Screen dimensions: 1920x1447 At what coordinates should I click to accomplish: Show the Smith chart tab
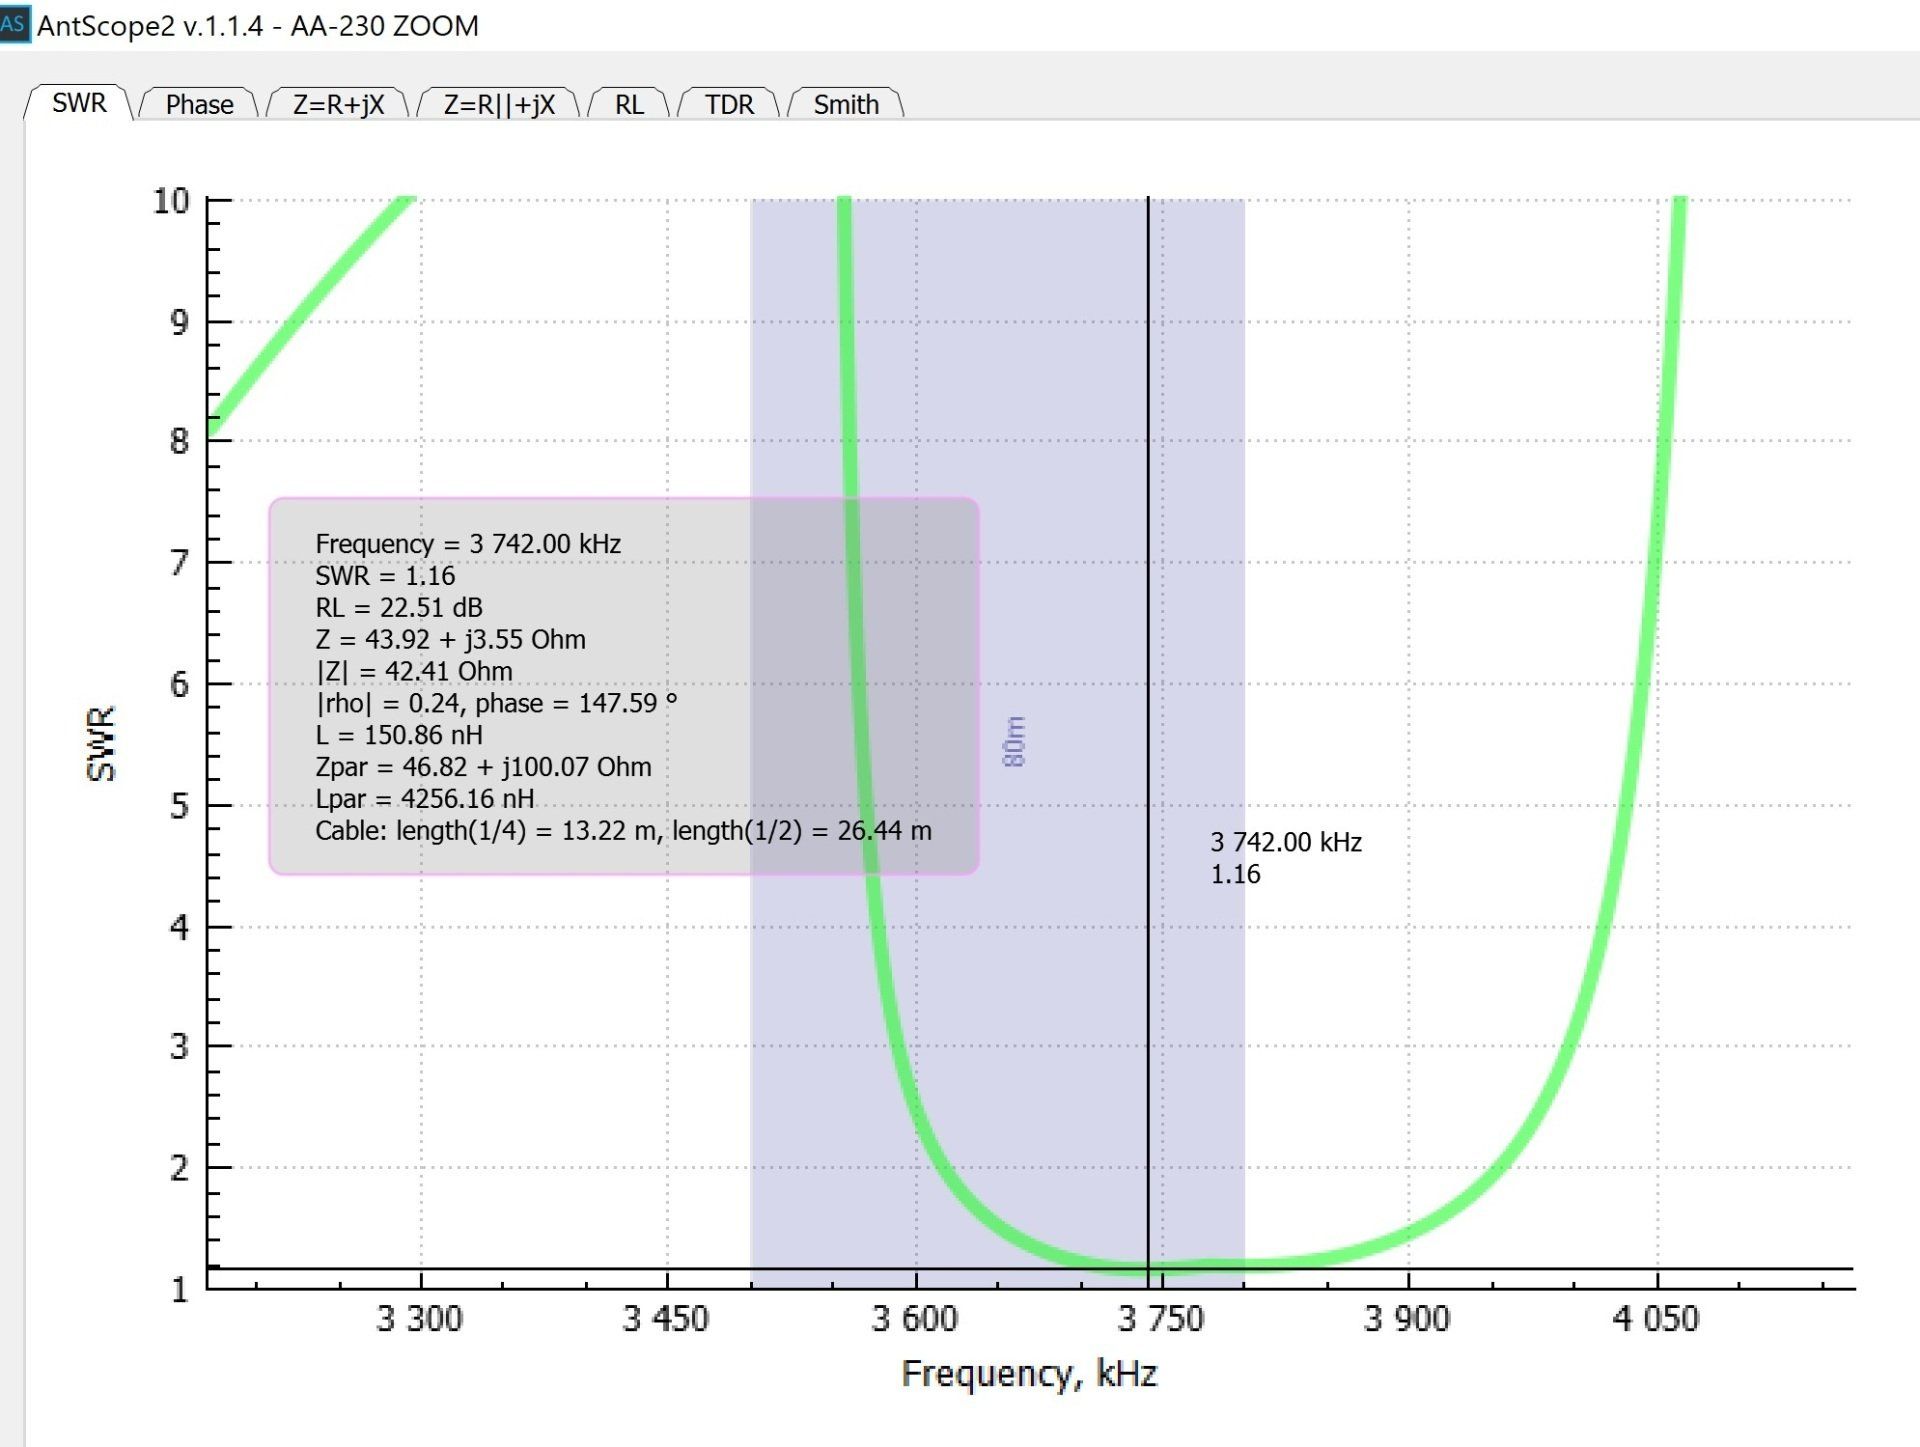pos(846,104)
